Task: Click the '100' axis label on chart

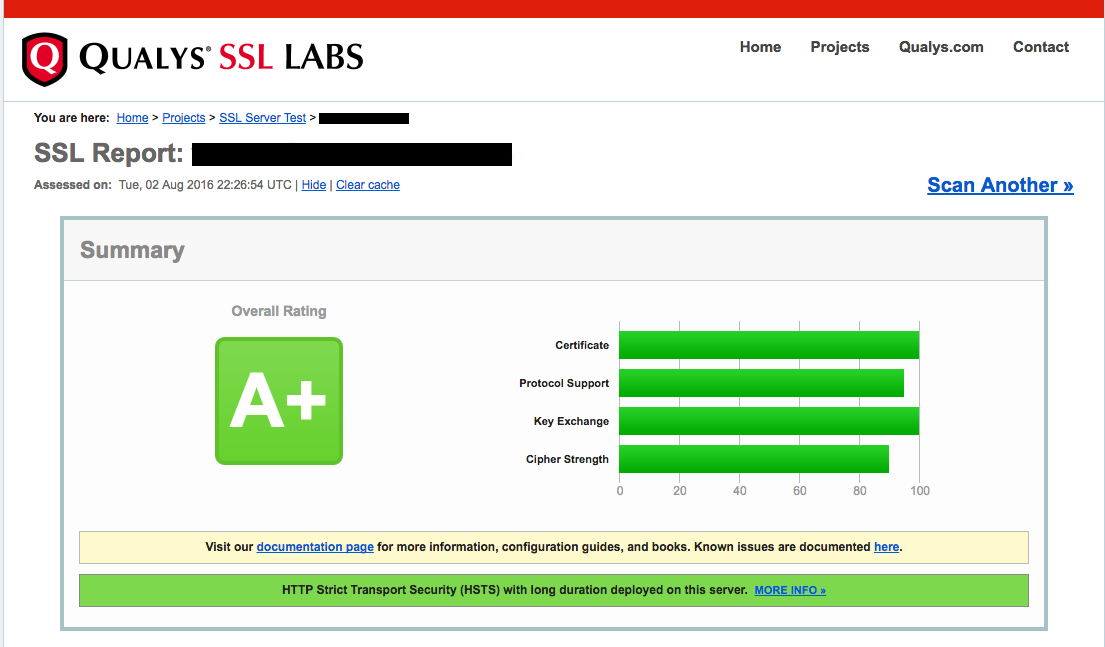Action: pyautogui.click(x=920, y=491)
